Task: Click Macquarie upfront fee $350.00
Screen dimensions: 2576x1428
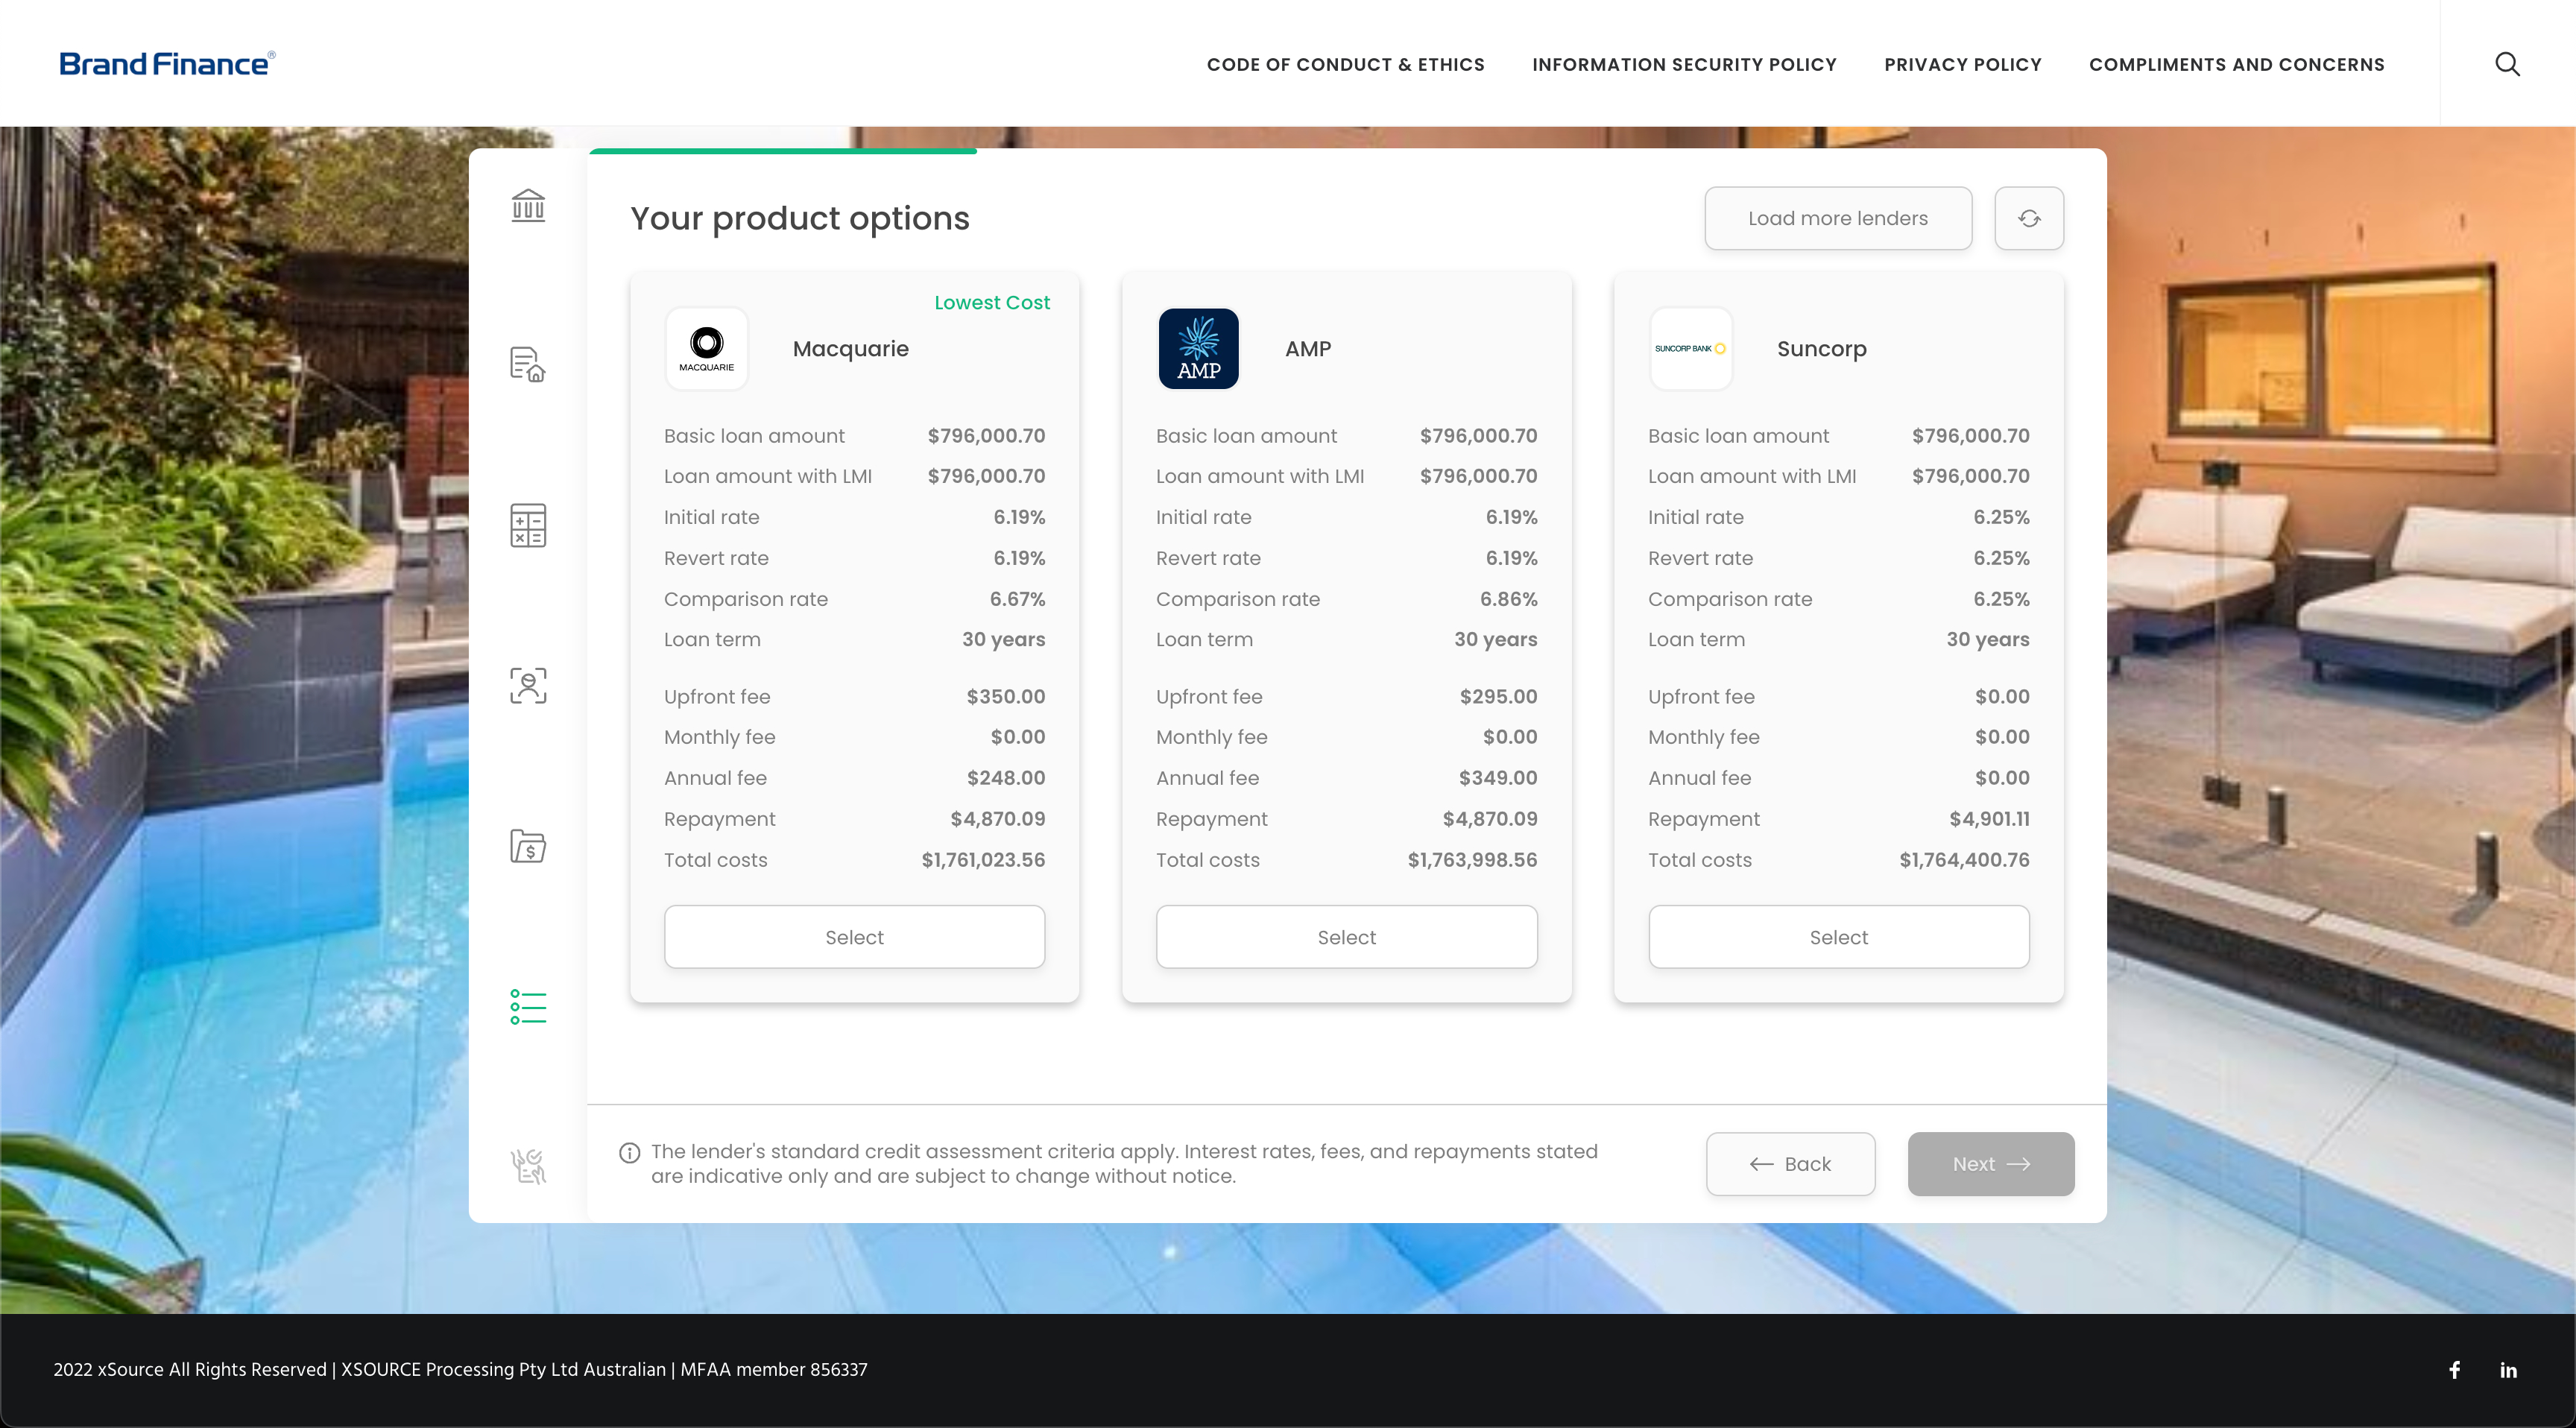Action: coord(1005,697)
